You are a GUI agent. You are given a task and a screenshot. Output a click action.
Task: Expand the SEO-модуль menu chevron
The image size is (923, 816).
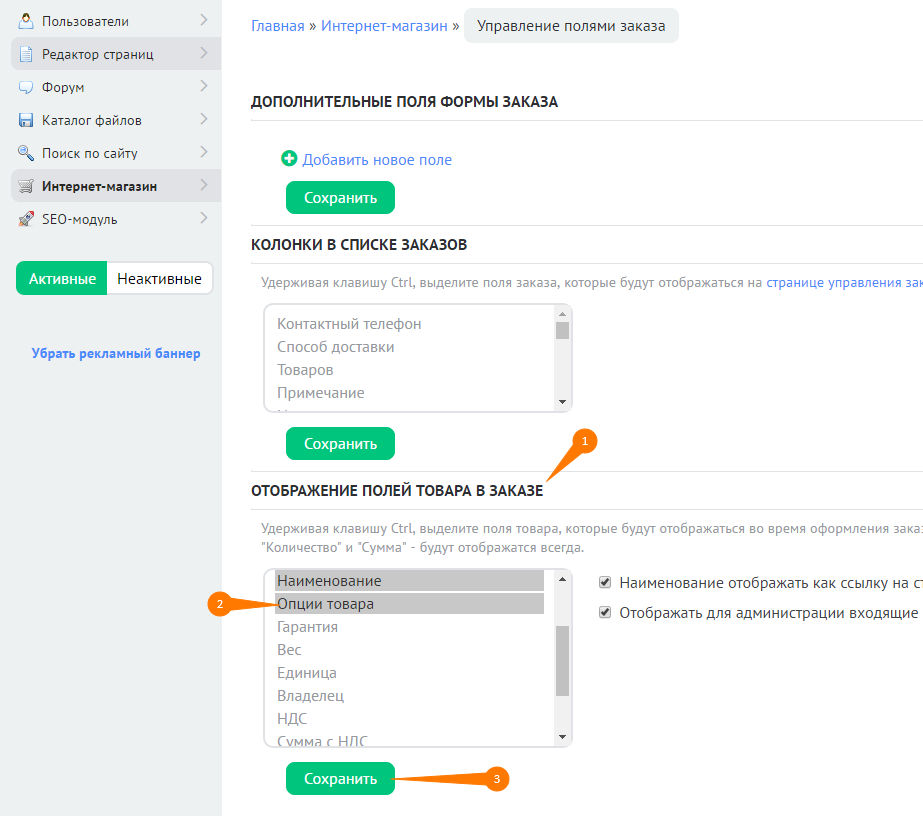203,218
